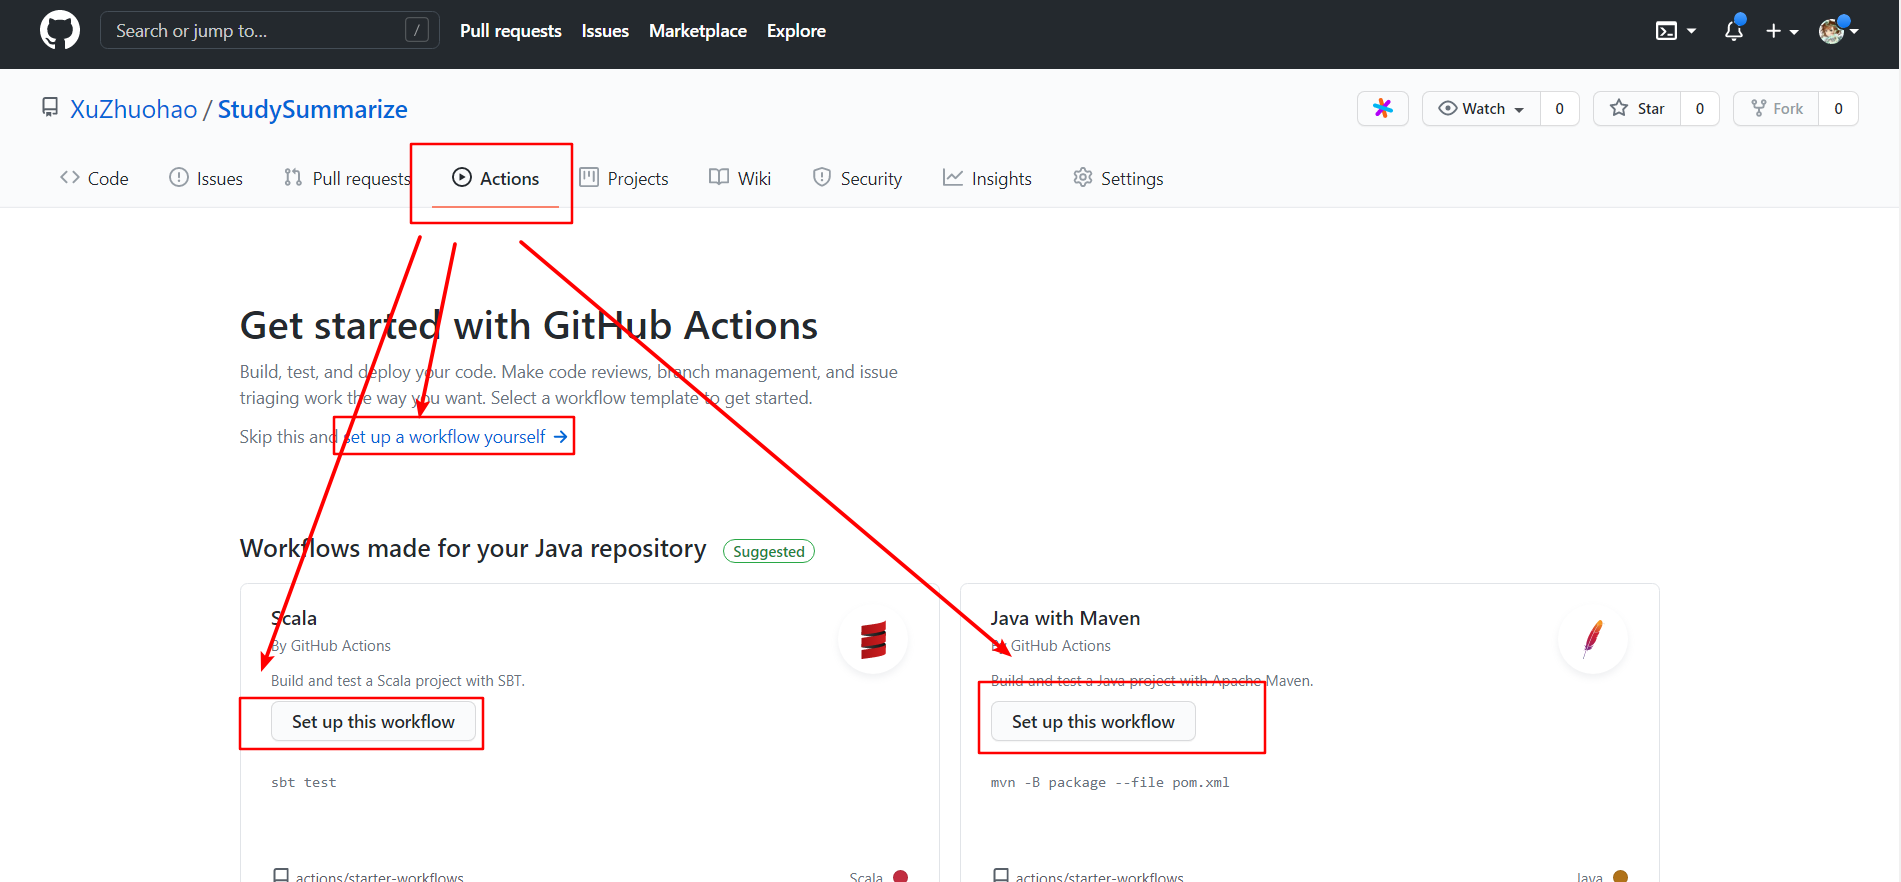Go to Explore

[x=796, y=31]
